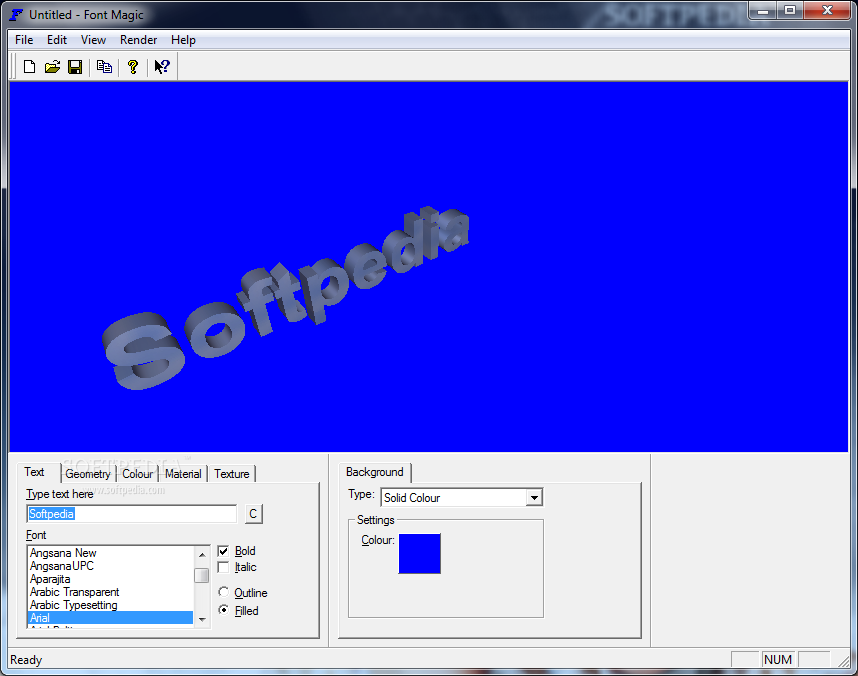858x676 pixels.
Task: Select the Background tab
Action: coord(375,472)
